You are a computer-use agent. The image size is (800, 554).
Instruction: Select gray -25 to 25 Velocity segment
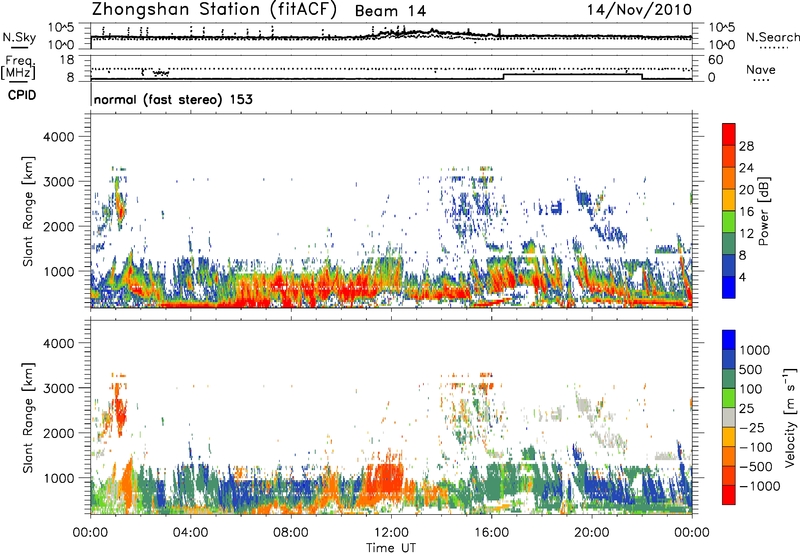(729, 418)
